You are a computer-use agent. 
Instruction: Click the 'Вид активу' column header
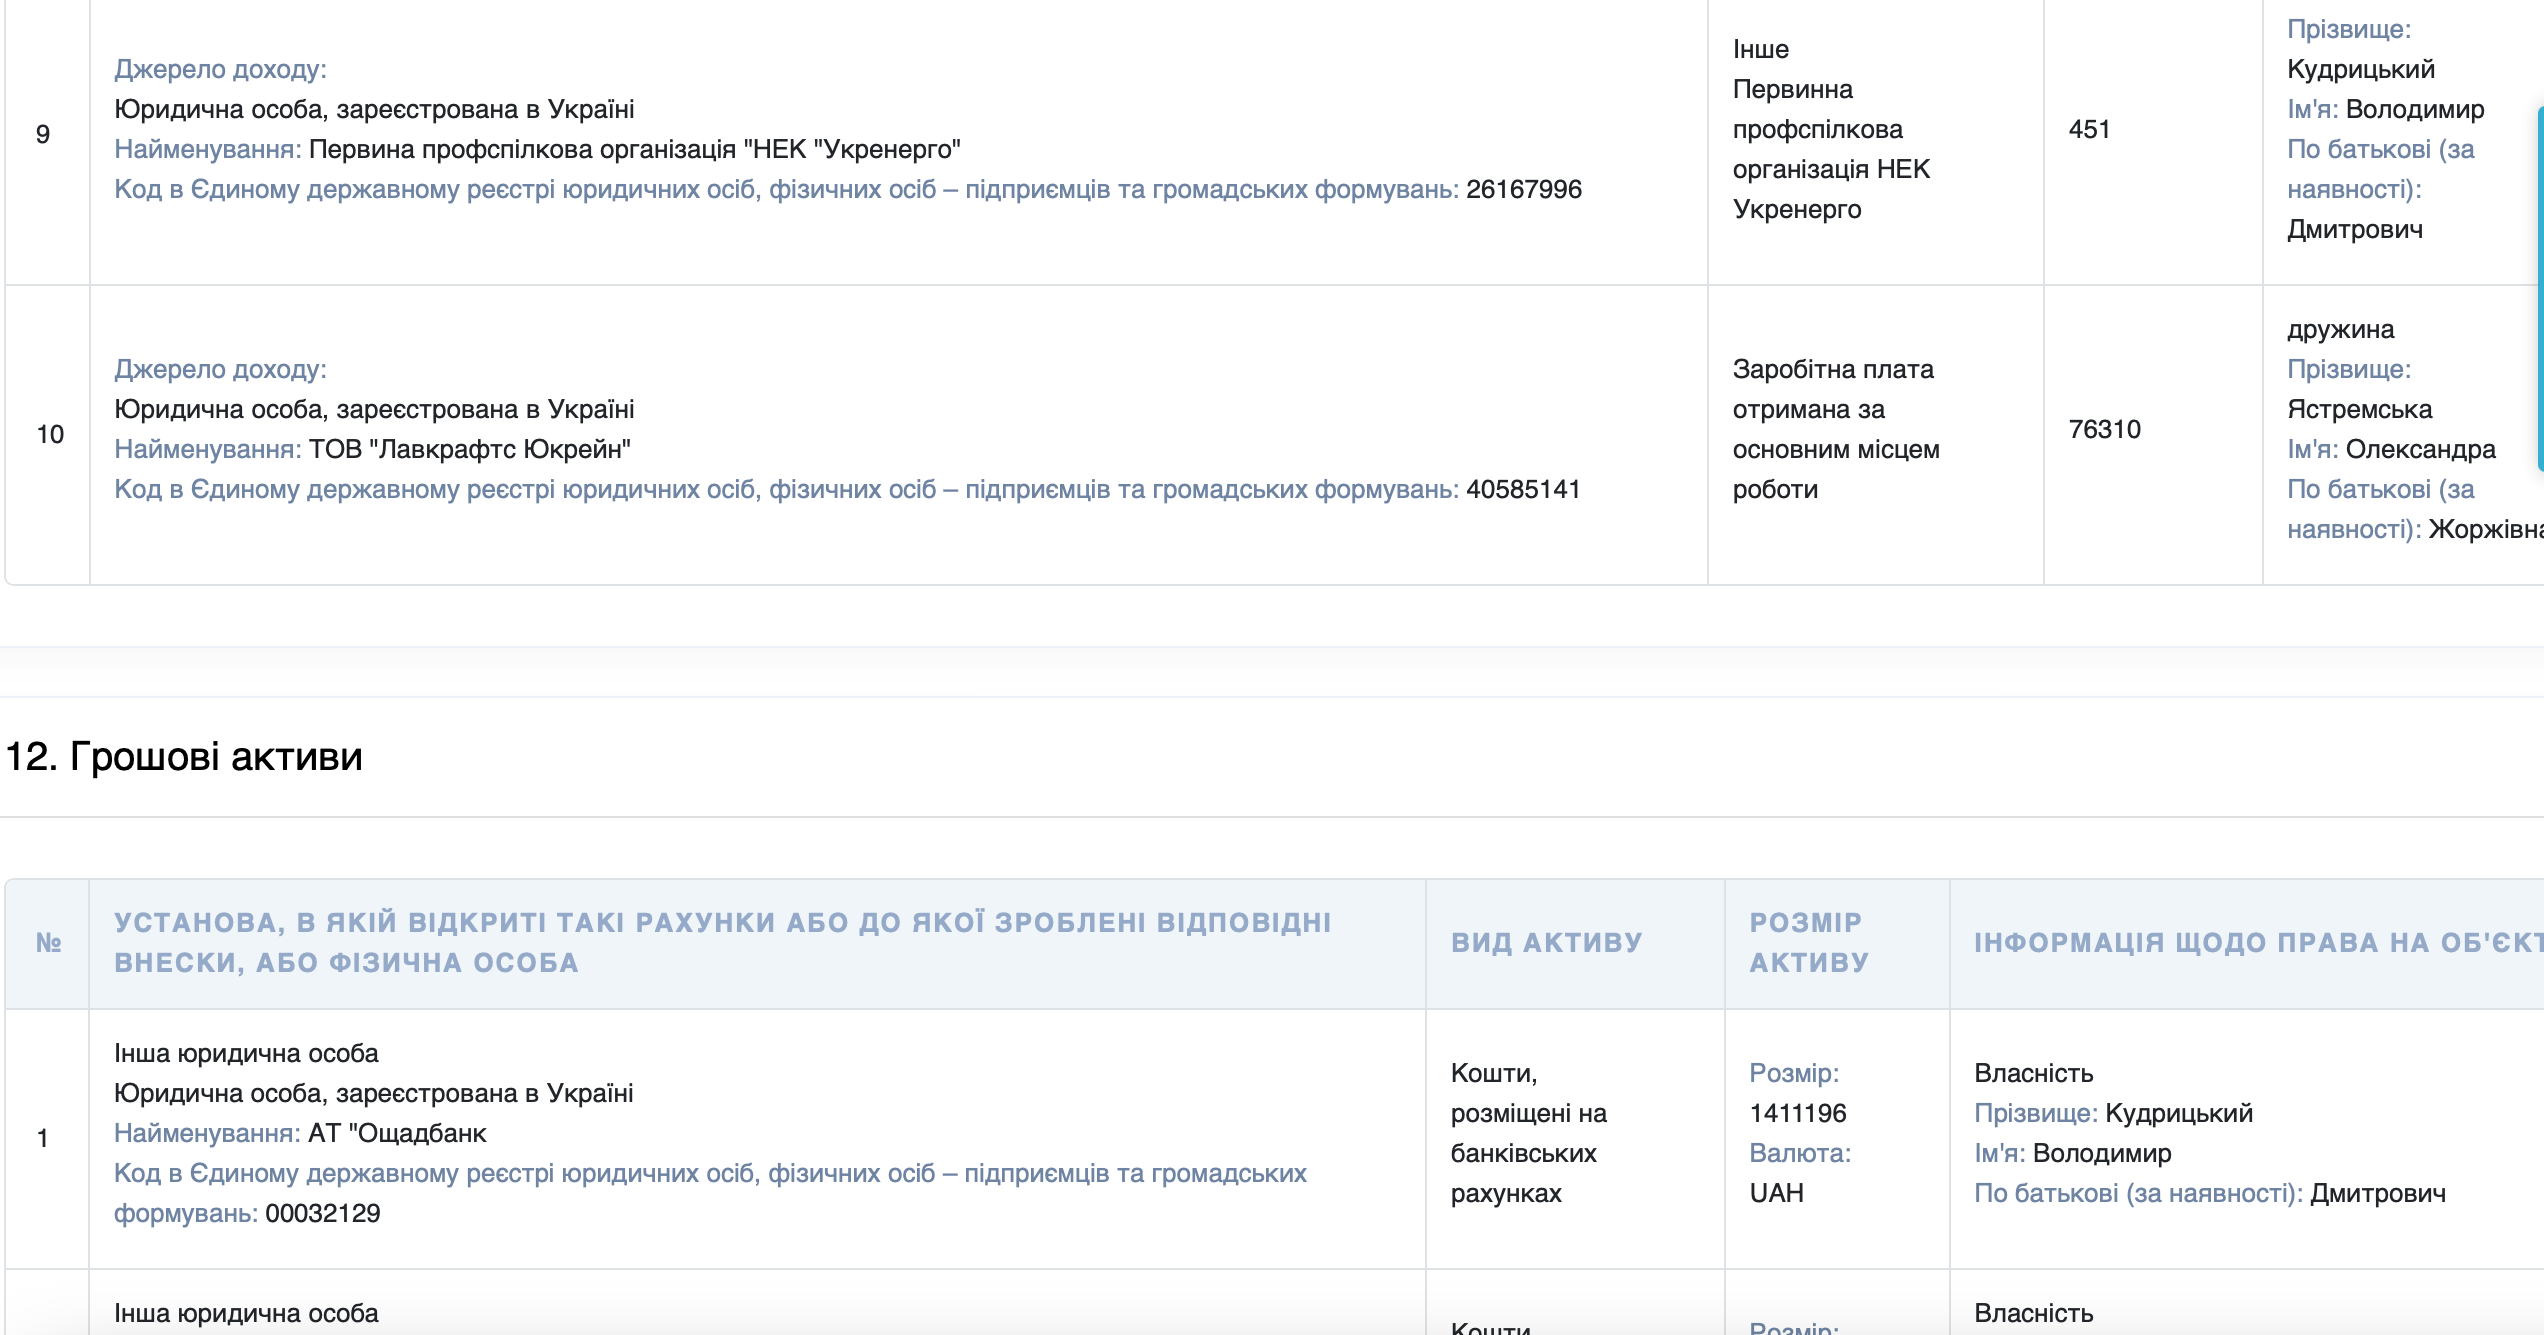pyautogui.click(x=1546, y=943)
